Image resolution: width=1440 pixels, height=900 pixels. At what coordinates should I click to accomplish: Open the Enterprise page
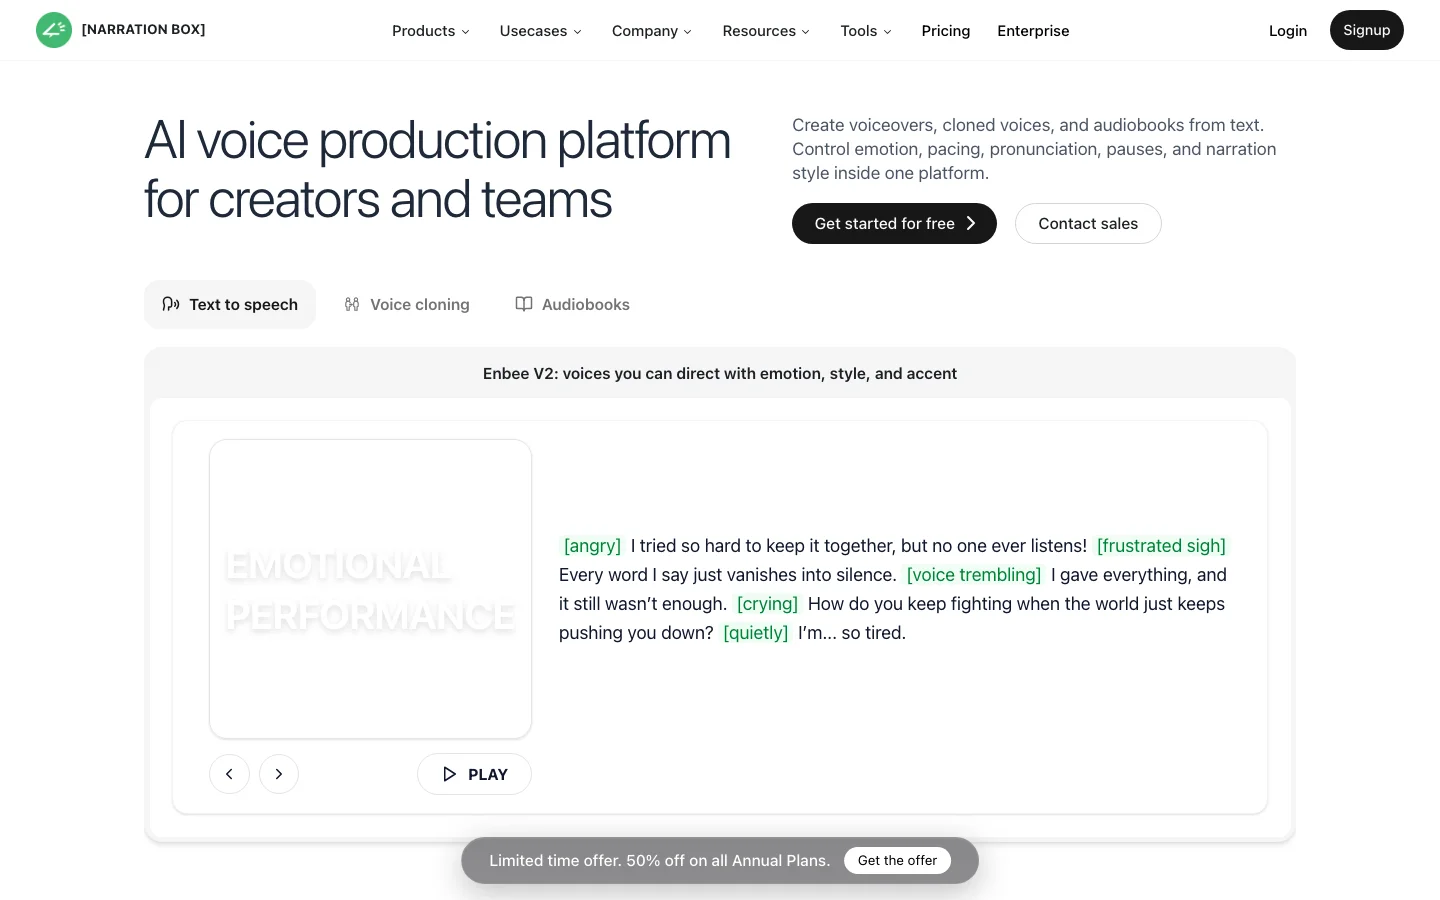pyautogui.click(x=1033, y=31)
